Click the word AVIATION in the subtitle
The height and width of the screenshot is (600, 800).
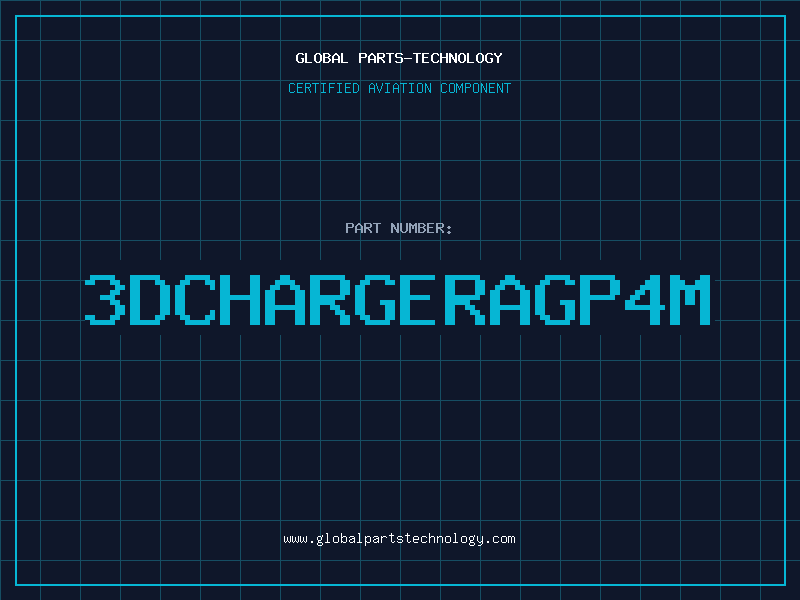pyautogui.click(x=400, y=88)
